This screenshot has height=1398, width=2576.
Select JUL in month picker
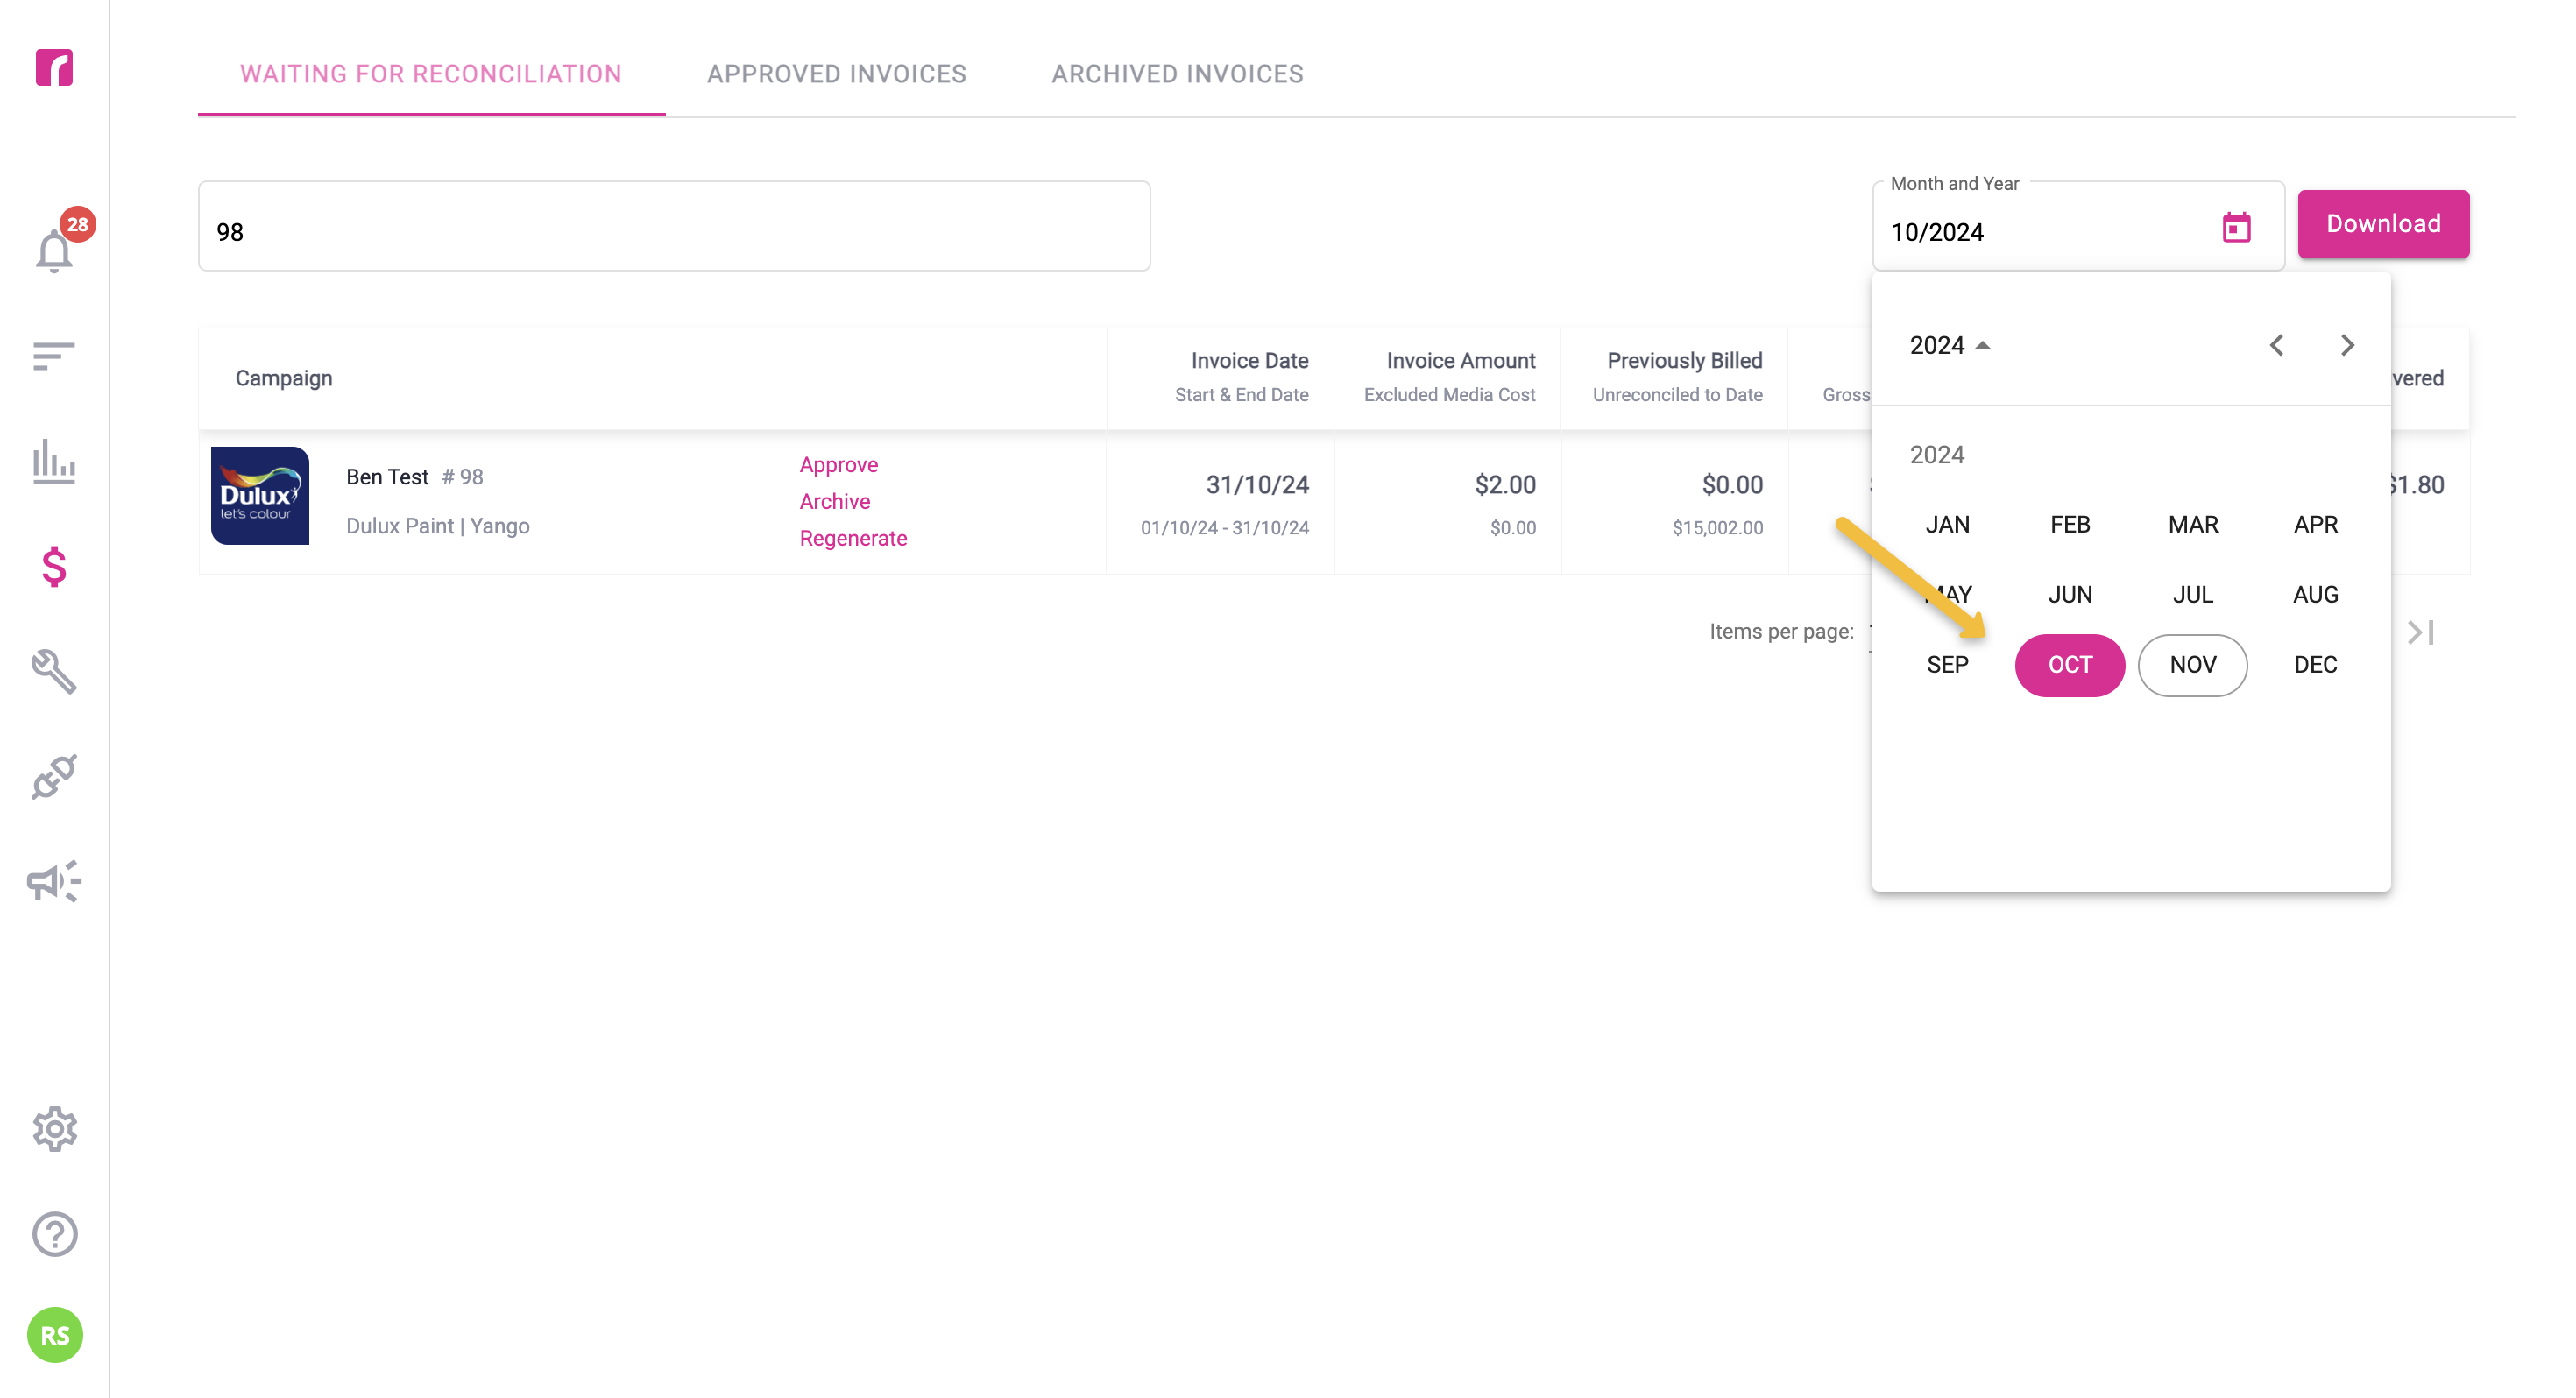2193,595
